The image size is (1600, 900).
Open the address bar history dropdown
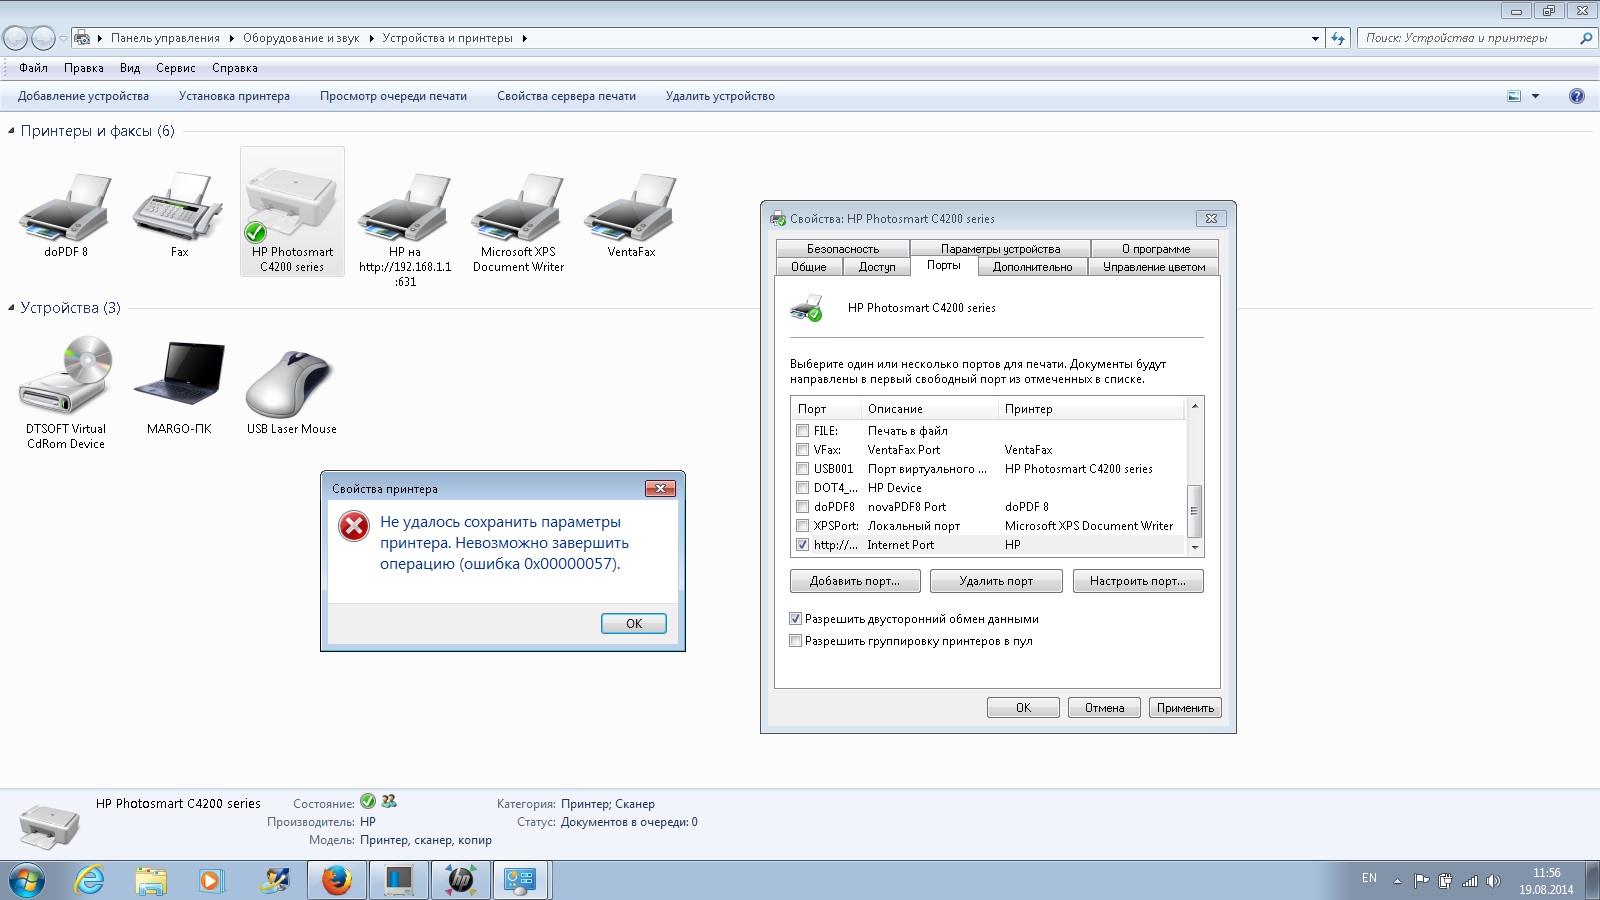[1315, 38]
